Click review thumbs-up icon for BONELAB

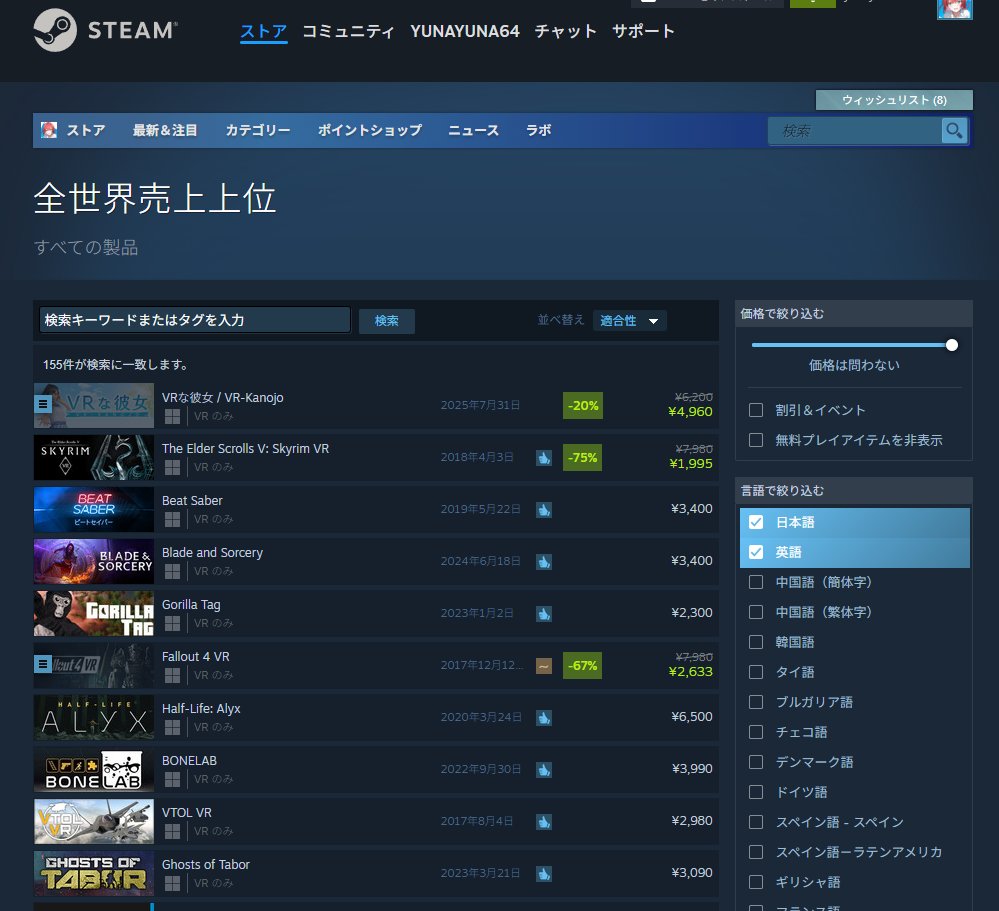(x=543, y=770)
